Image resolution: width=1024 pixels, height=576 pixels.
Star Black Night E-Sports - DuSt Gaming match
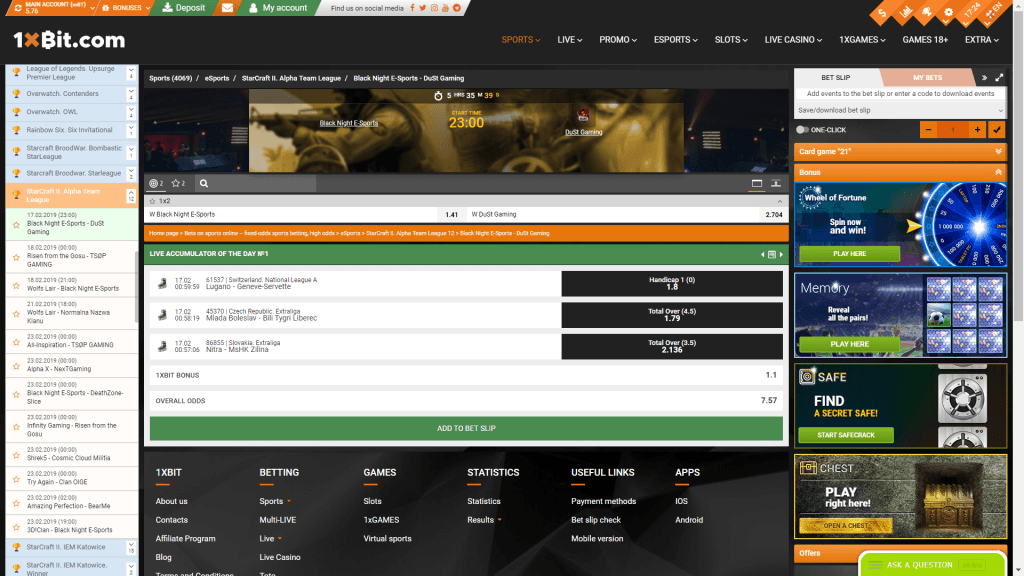pyautogui.click(x=16, y=225)
